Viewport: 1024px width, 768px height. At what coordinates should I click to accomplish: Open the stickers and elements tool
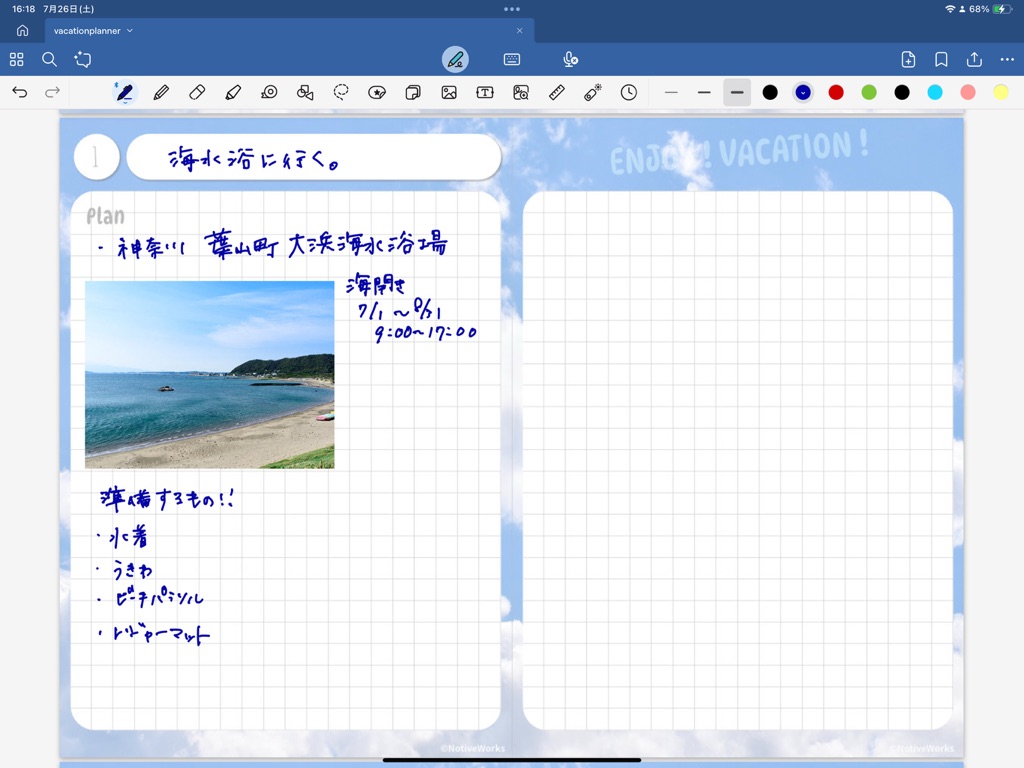377,93
